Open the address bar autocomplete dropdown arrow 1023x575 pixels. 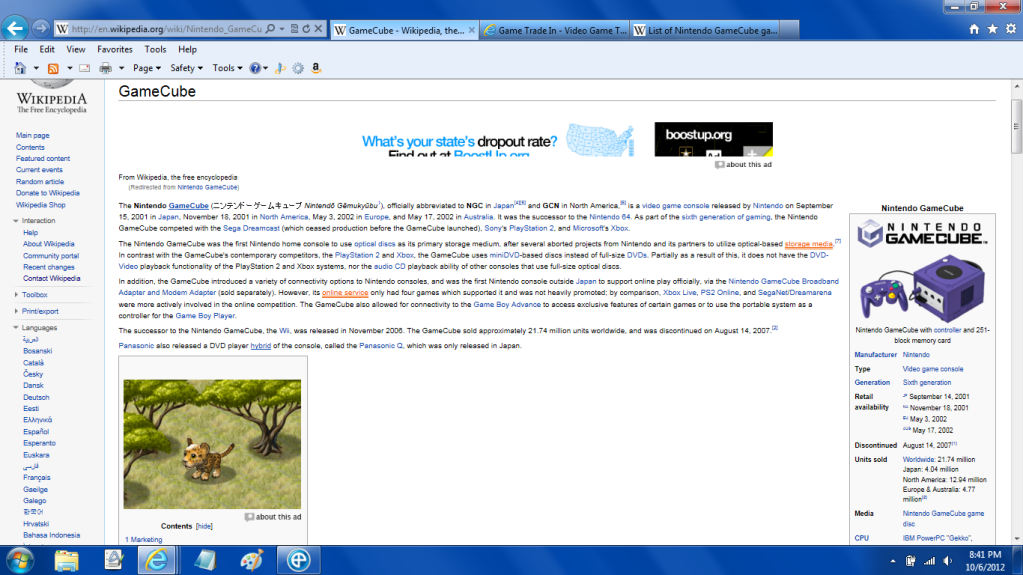pyautogui.click(x=282, y=29)
